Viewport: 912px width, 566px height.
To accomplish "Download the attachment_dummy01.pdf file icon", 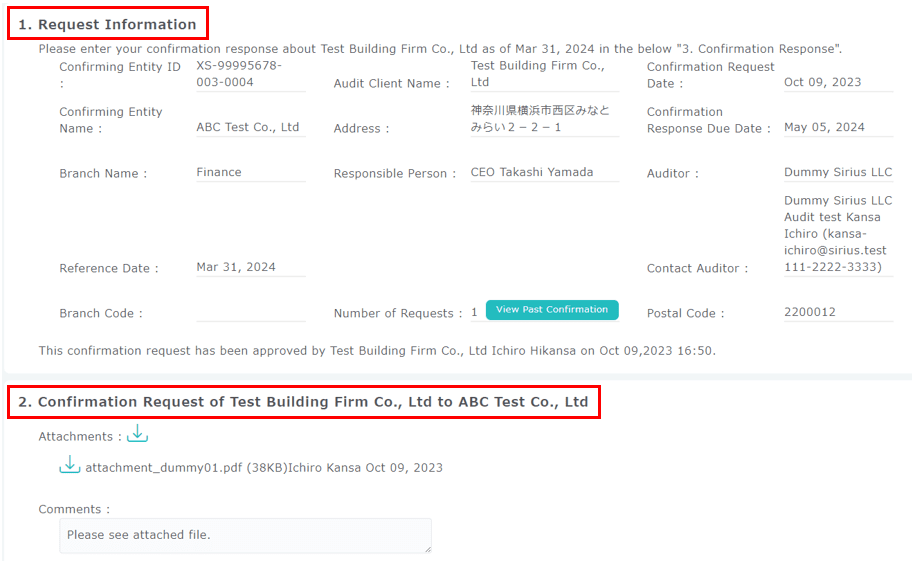I will (69, 466).
